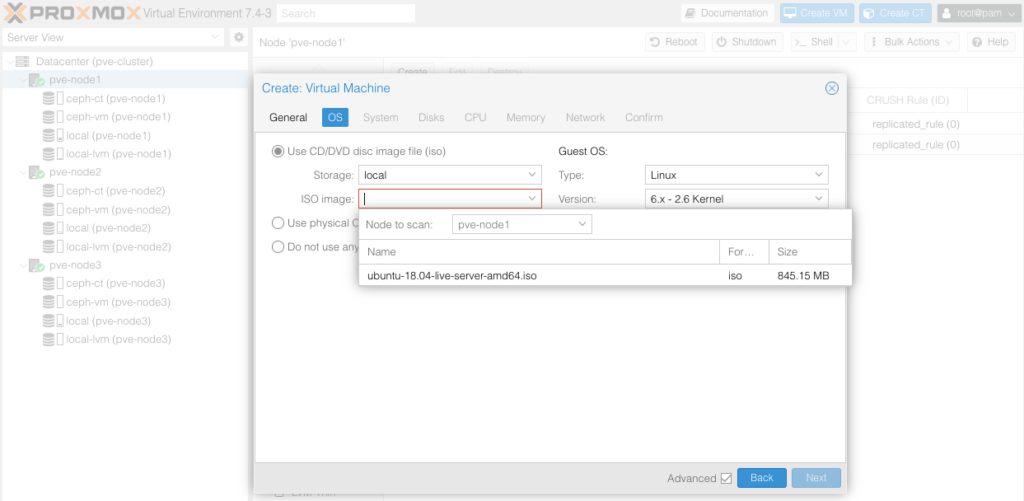
Task: Switch to the General tab
Action: click(x=288, y=118)
